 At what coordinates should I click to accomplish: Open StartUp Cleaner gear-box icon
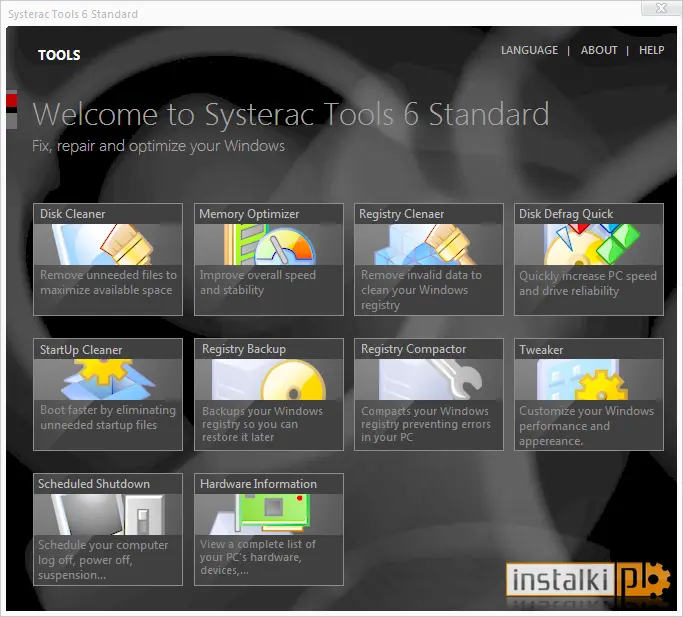108,380
